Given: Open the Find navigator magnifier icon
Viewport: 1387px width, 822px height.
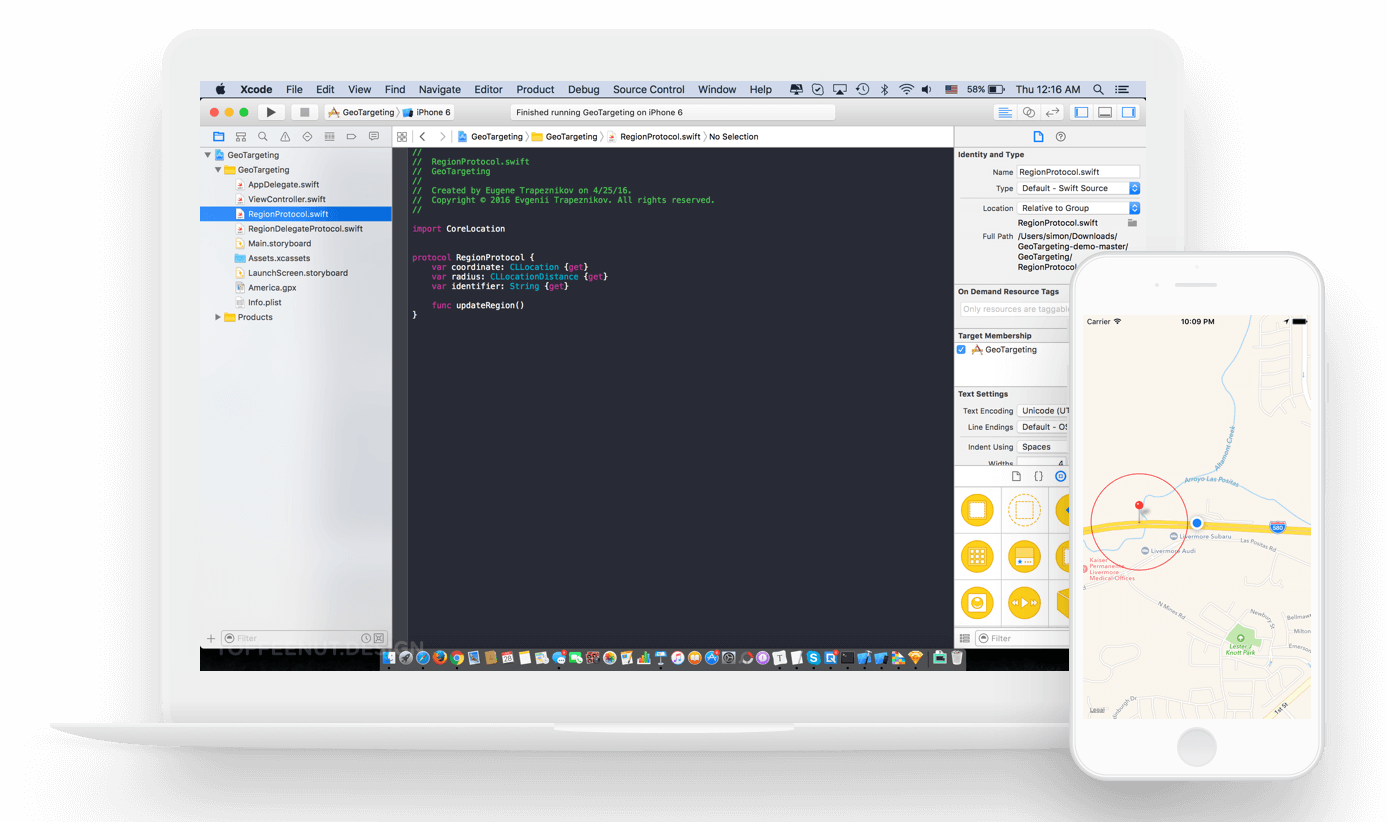Looking at the screenshot, I should tap(263, 137).
